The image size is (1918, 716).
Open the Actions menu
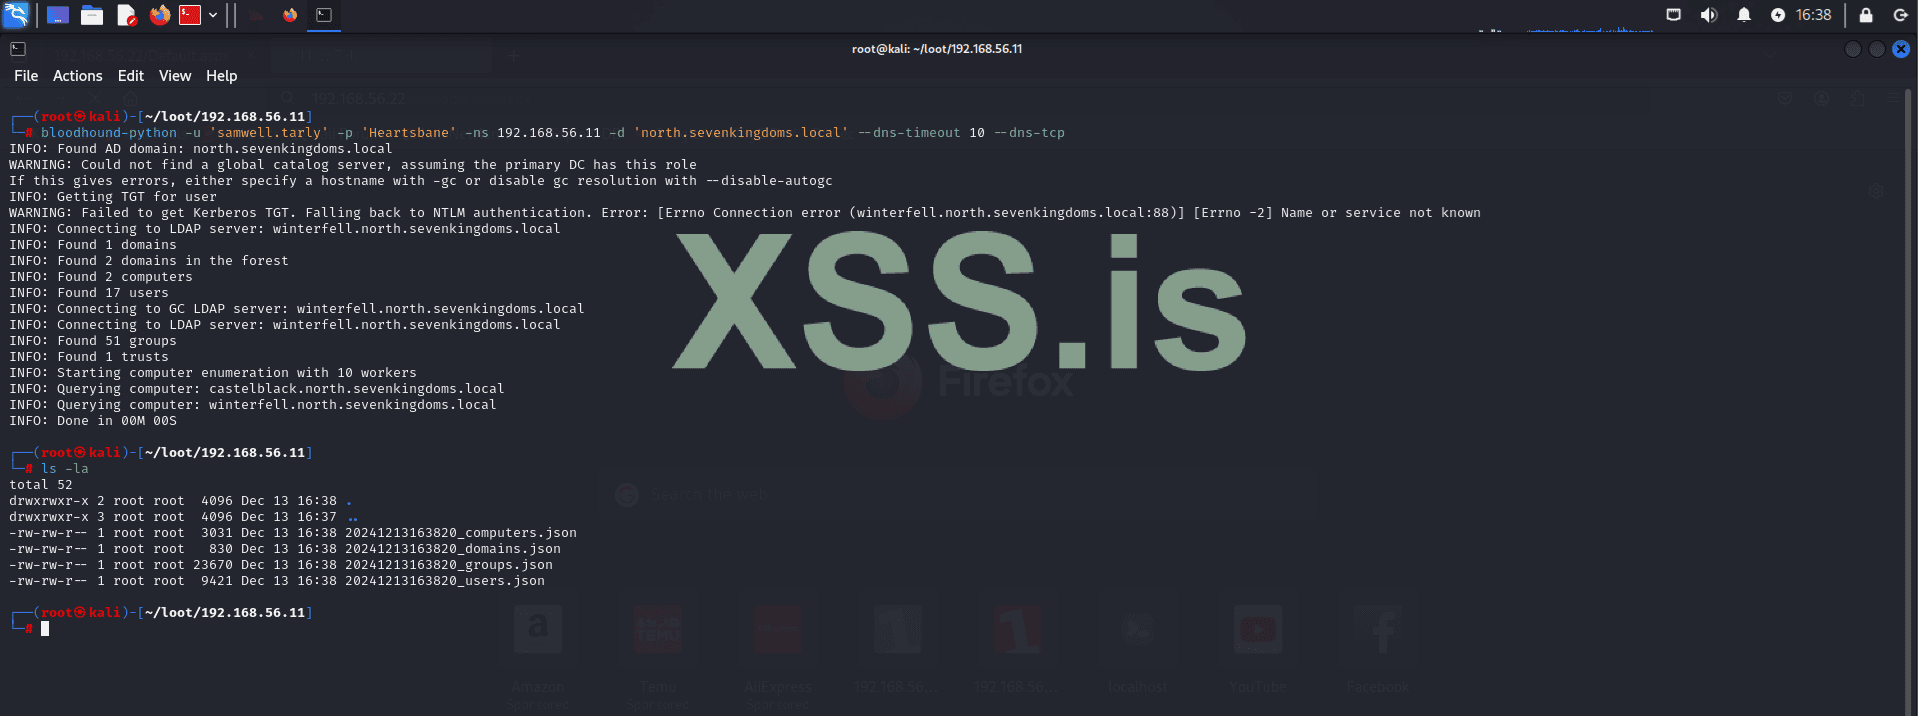(x=78, y=76)
